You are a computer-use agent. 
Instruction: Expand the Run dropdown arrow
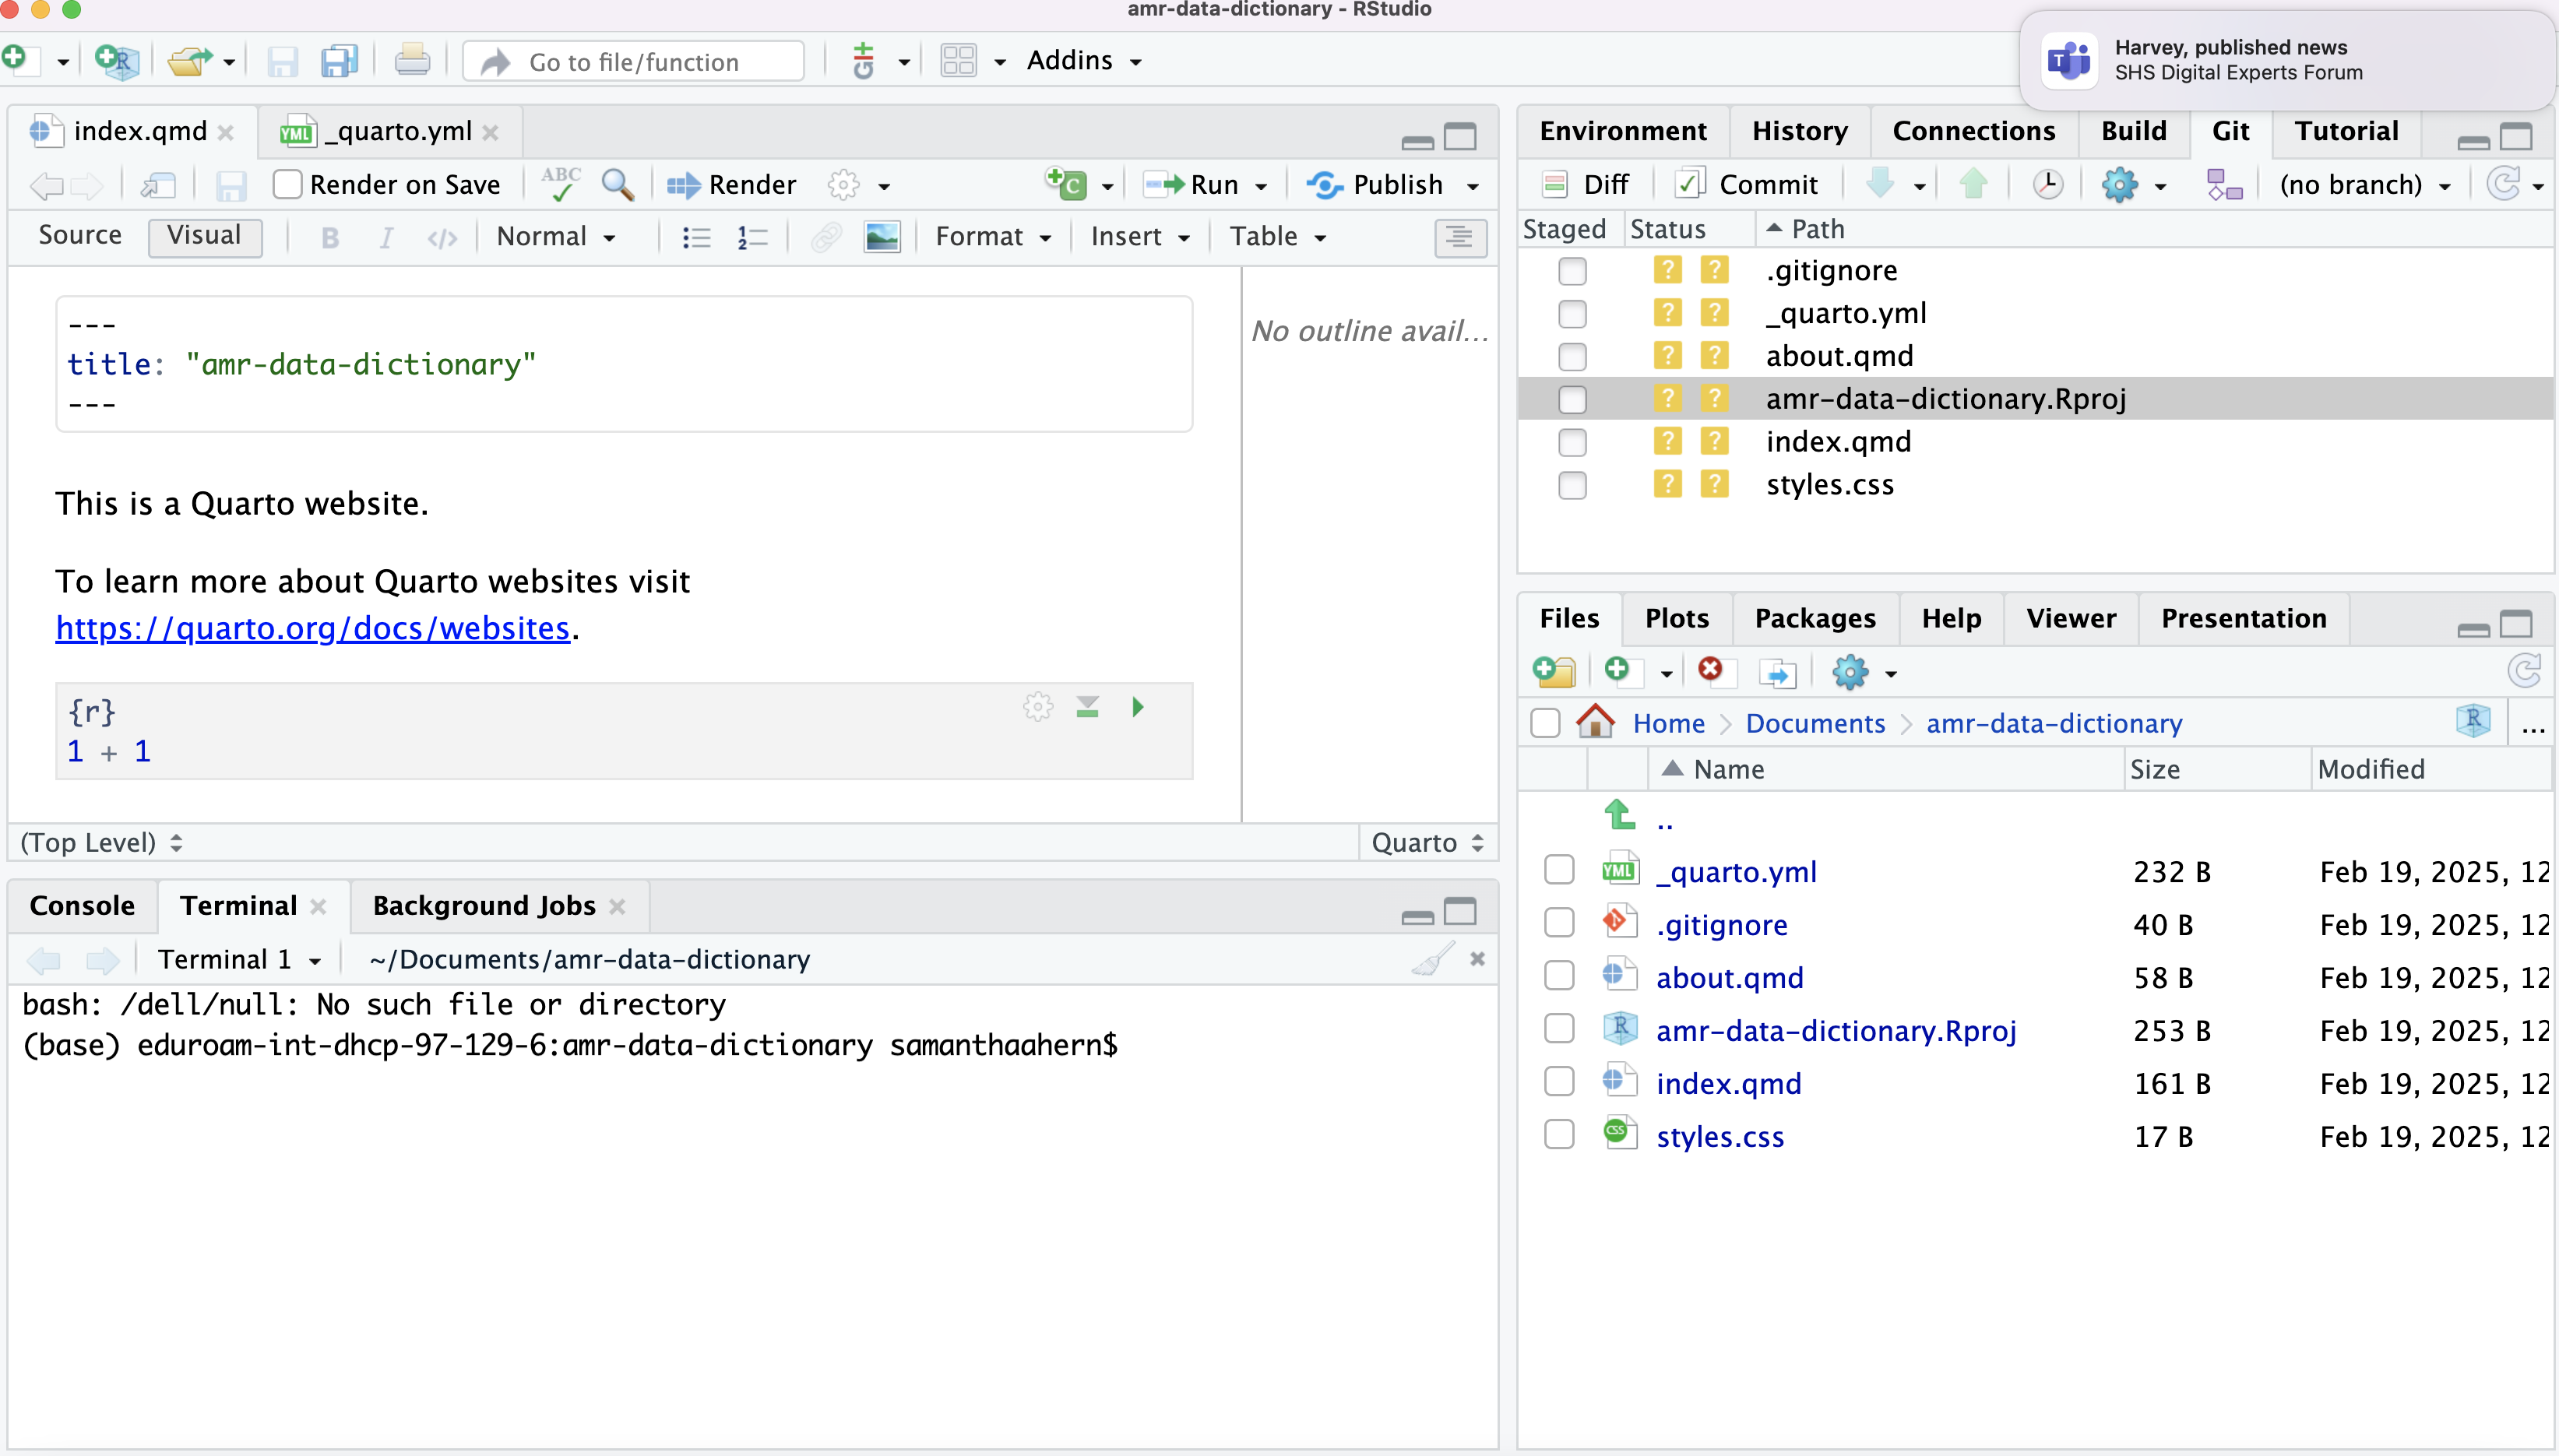click(1261, 186)
